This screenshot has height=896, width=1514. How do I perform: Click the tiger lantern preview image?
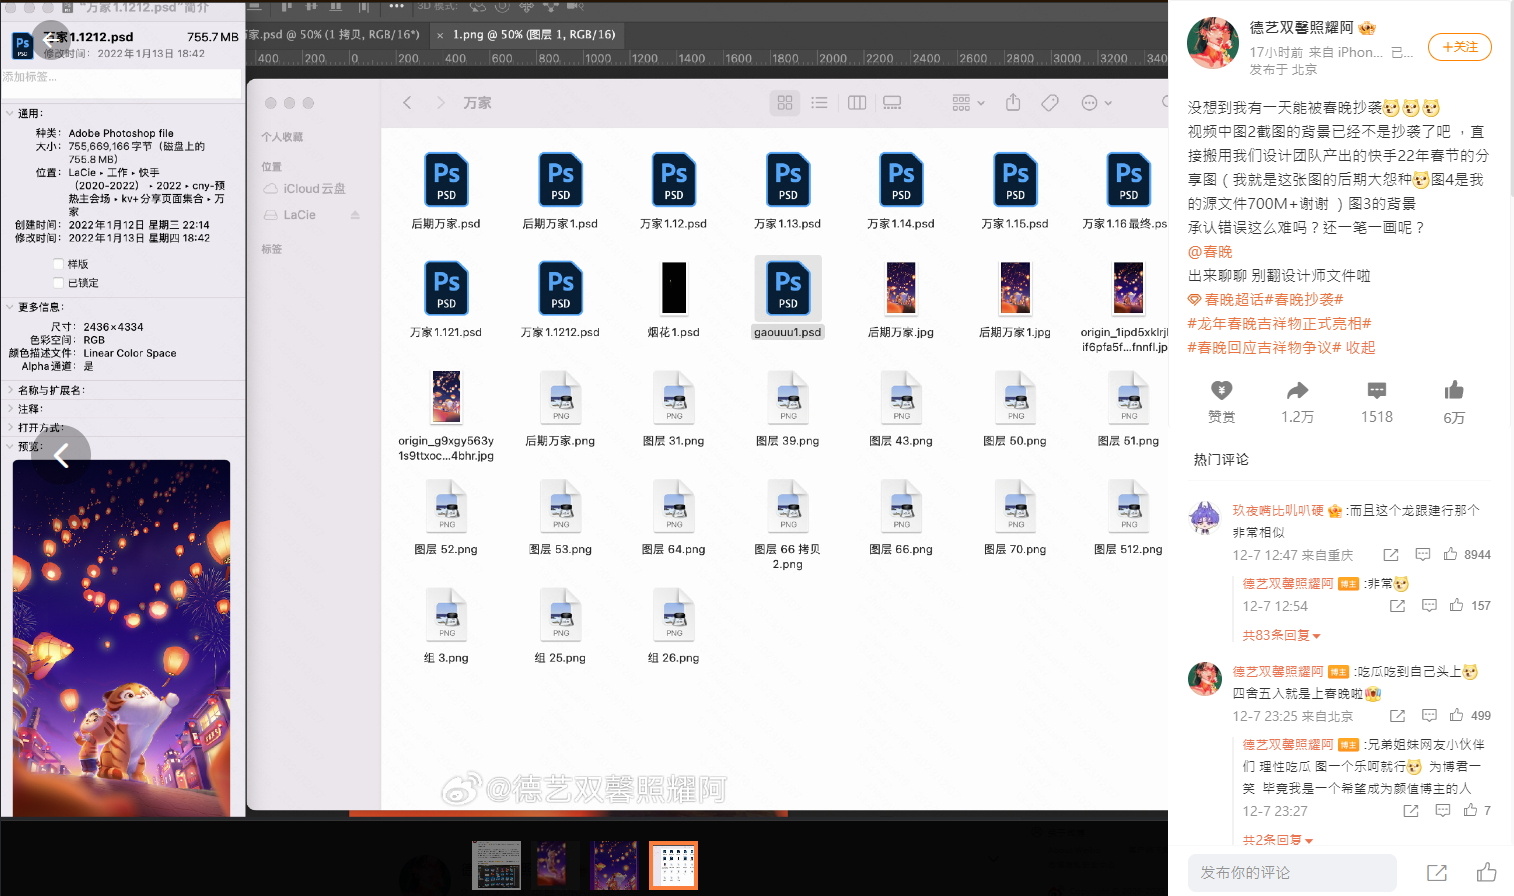tap(121, 638)
